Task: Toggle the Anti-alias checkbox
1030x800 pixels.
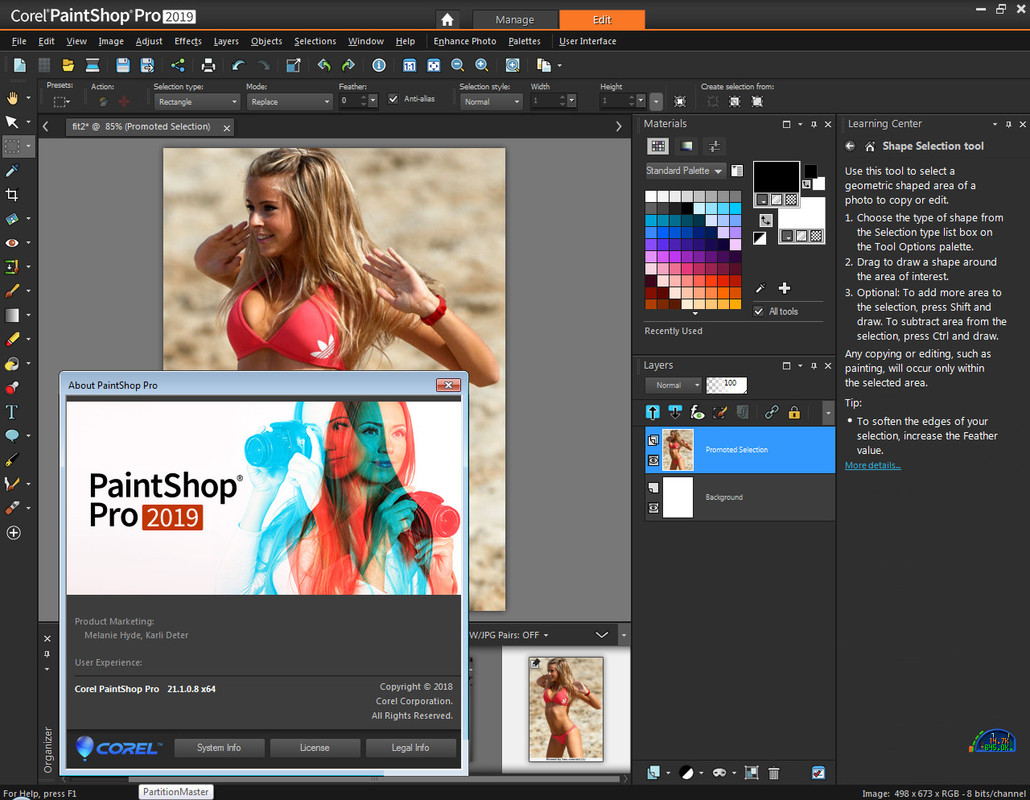Action: point(393,100)
